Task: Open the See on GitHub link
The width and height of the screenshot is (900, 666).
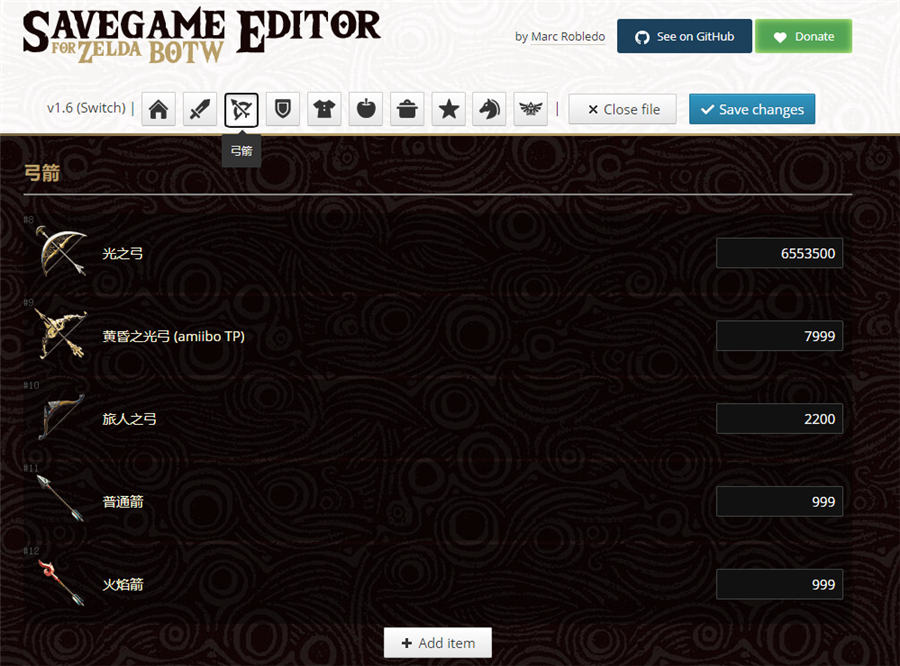Action: 684,36
